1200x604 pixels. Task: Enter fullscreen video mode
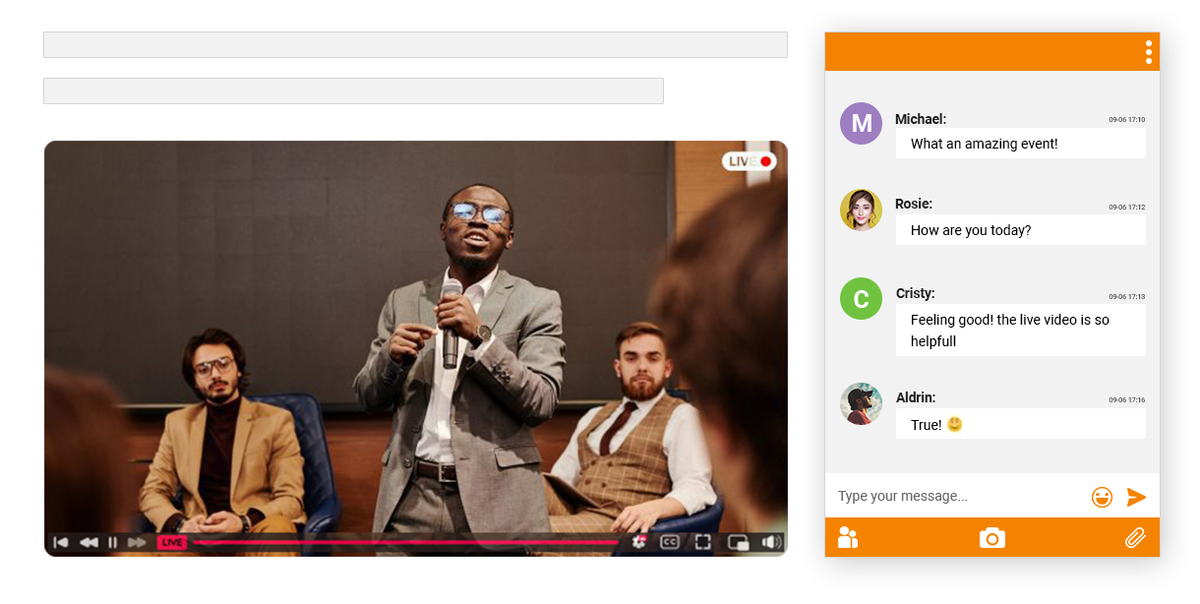click(x=703, y=542)
